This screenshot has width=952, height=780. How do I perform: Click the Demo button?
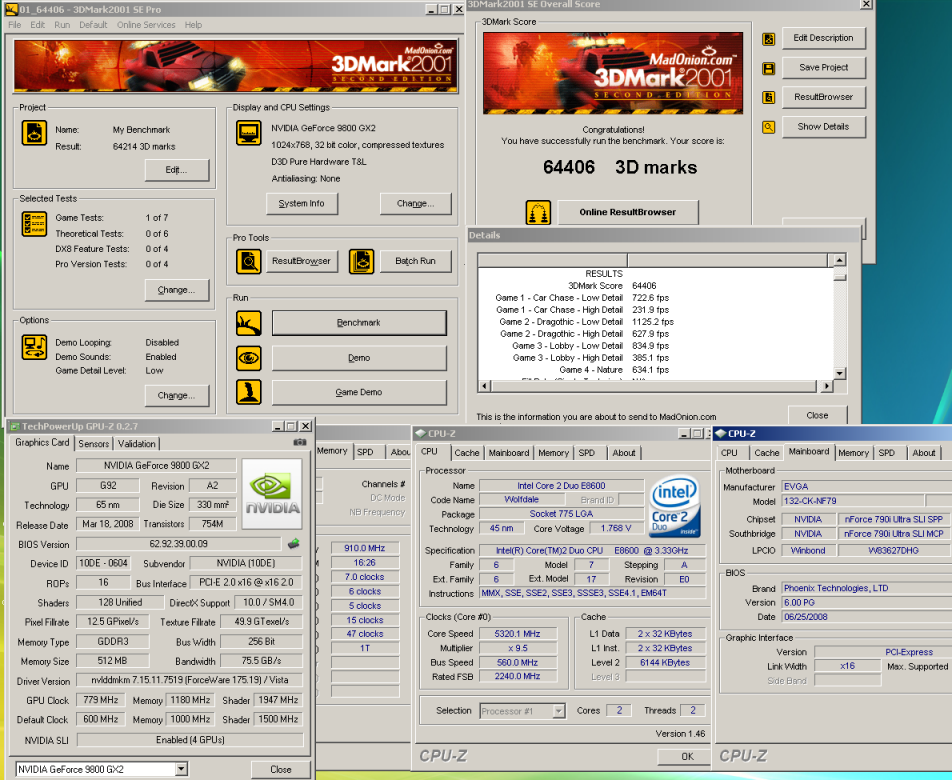point(359,358)
